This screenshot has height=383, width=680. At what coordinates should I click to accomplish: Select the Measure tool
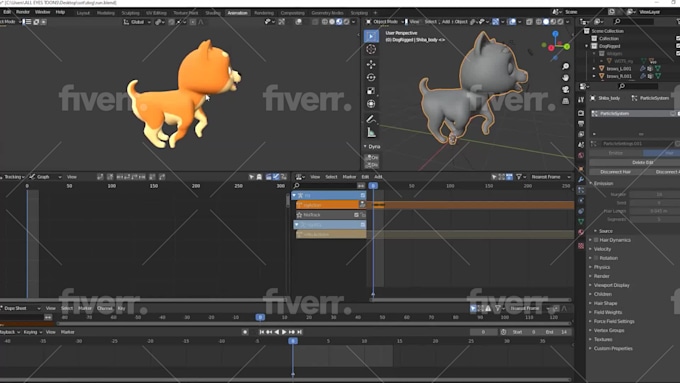click(x=371, y=132)
